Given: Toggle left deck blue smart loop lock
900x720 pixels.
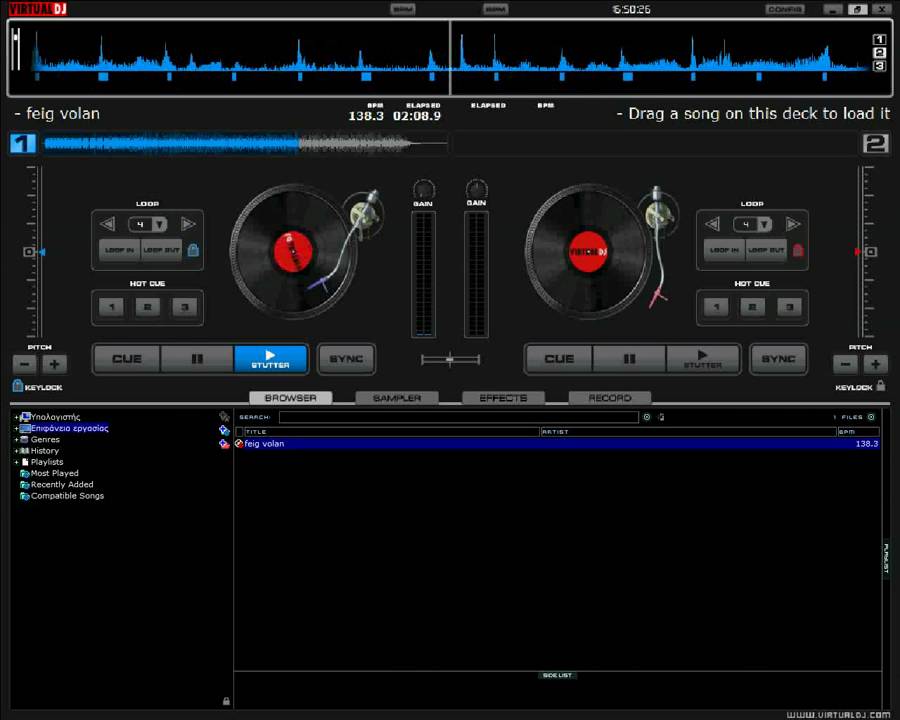Looking at the screenshot, I should pos(193,250).
